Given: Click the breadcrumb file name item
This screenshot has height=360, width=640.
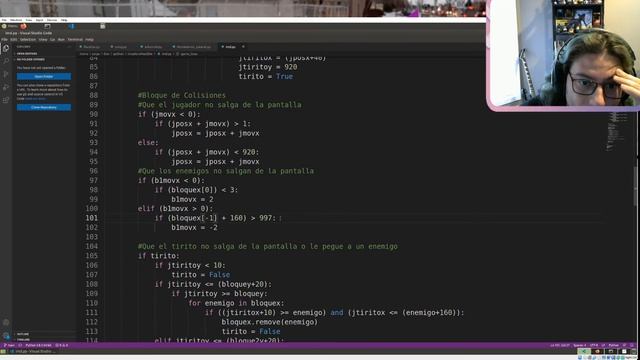Looking at the screenshot, I should coord(165,54).
